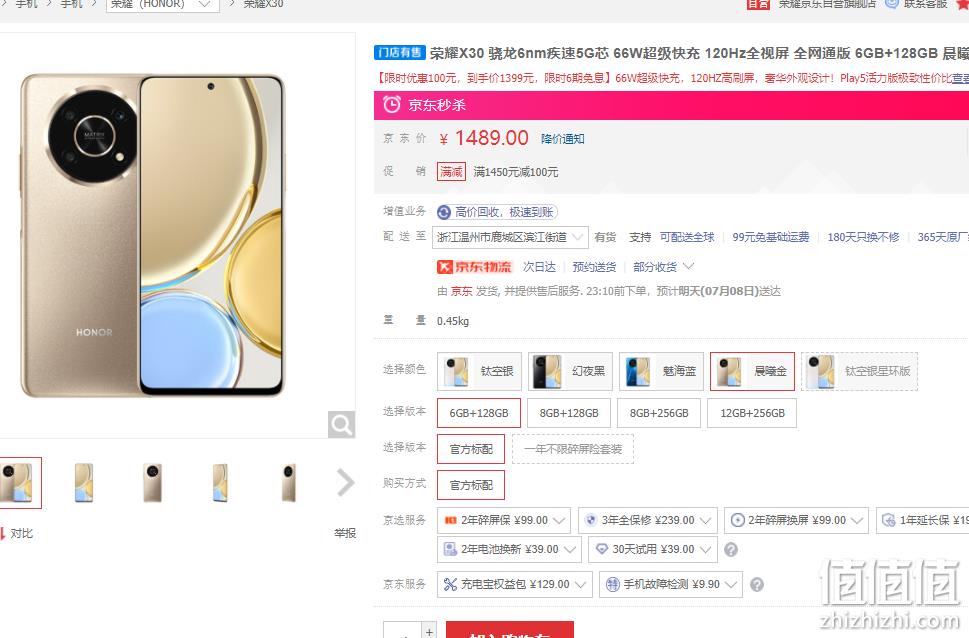Image resolution: width=969 pixels, height=638 pixels.
Task: Click the help icon beside 30天试用 service
Action: tap(730, 550)
